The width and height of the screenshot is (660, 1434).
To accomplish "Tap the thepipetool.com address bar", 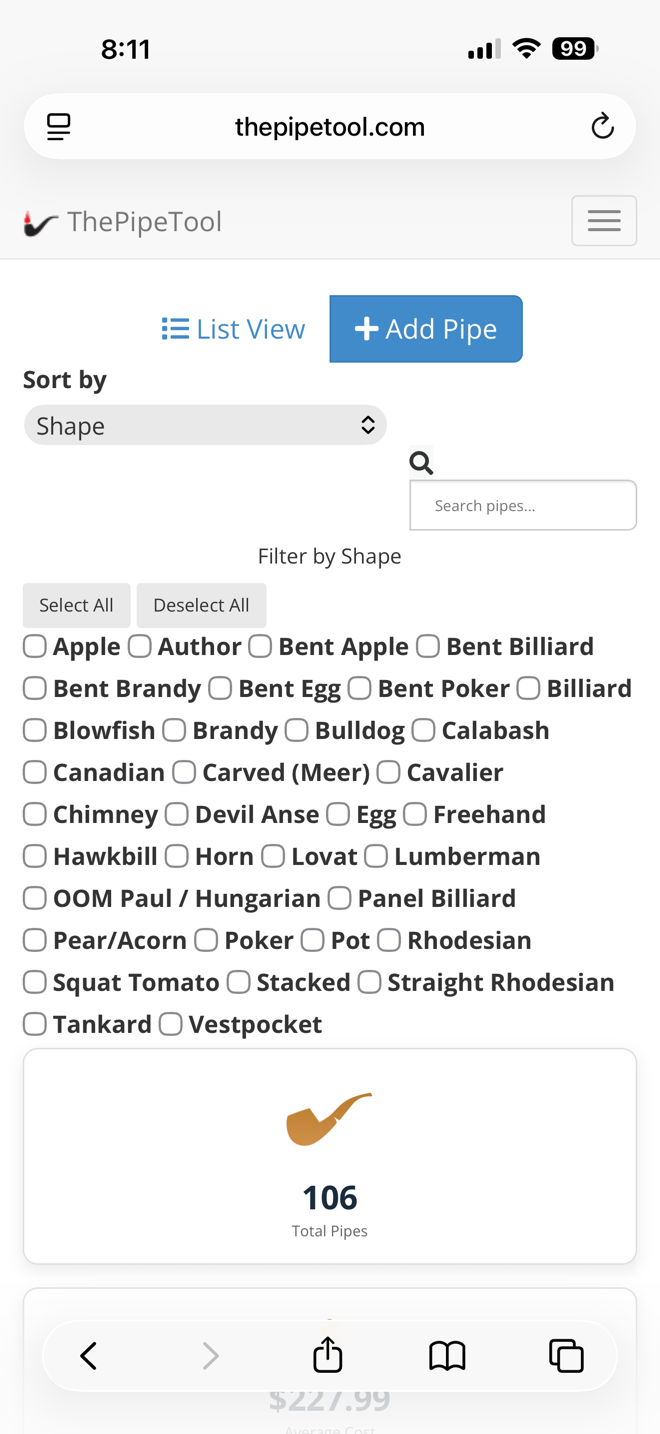I will [x=330, y=127].
